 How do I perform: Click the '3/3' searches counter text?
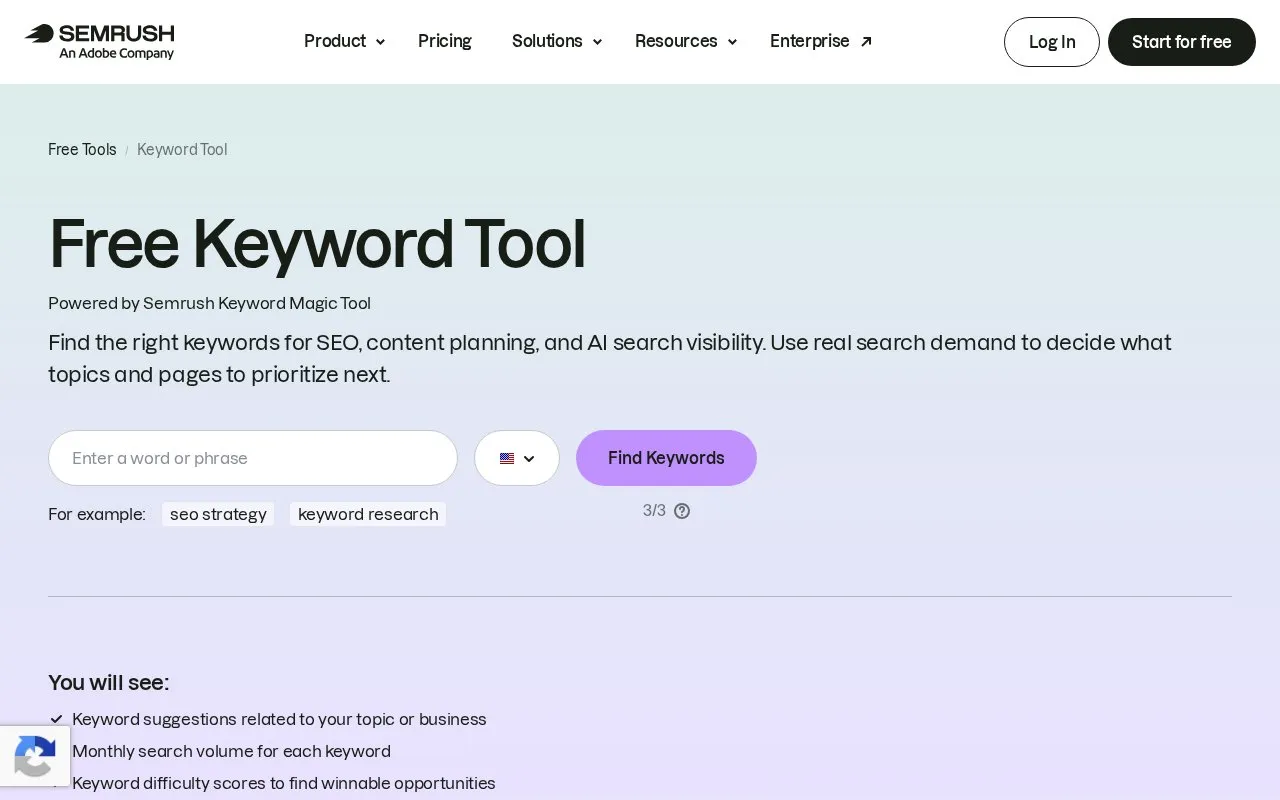[x=654, y=511]
